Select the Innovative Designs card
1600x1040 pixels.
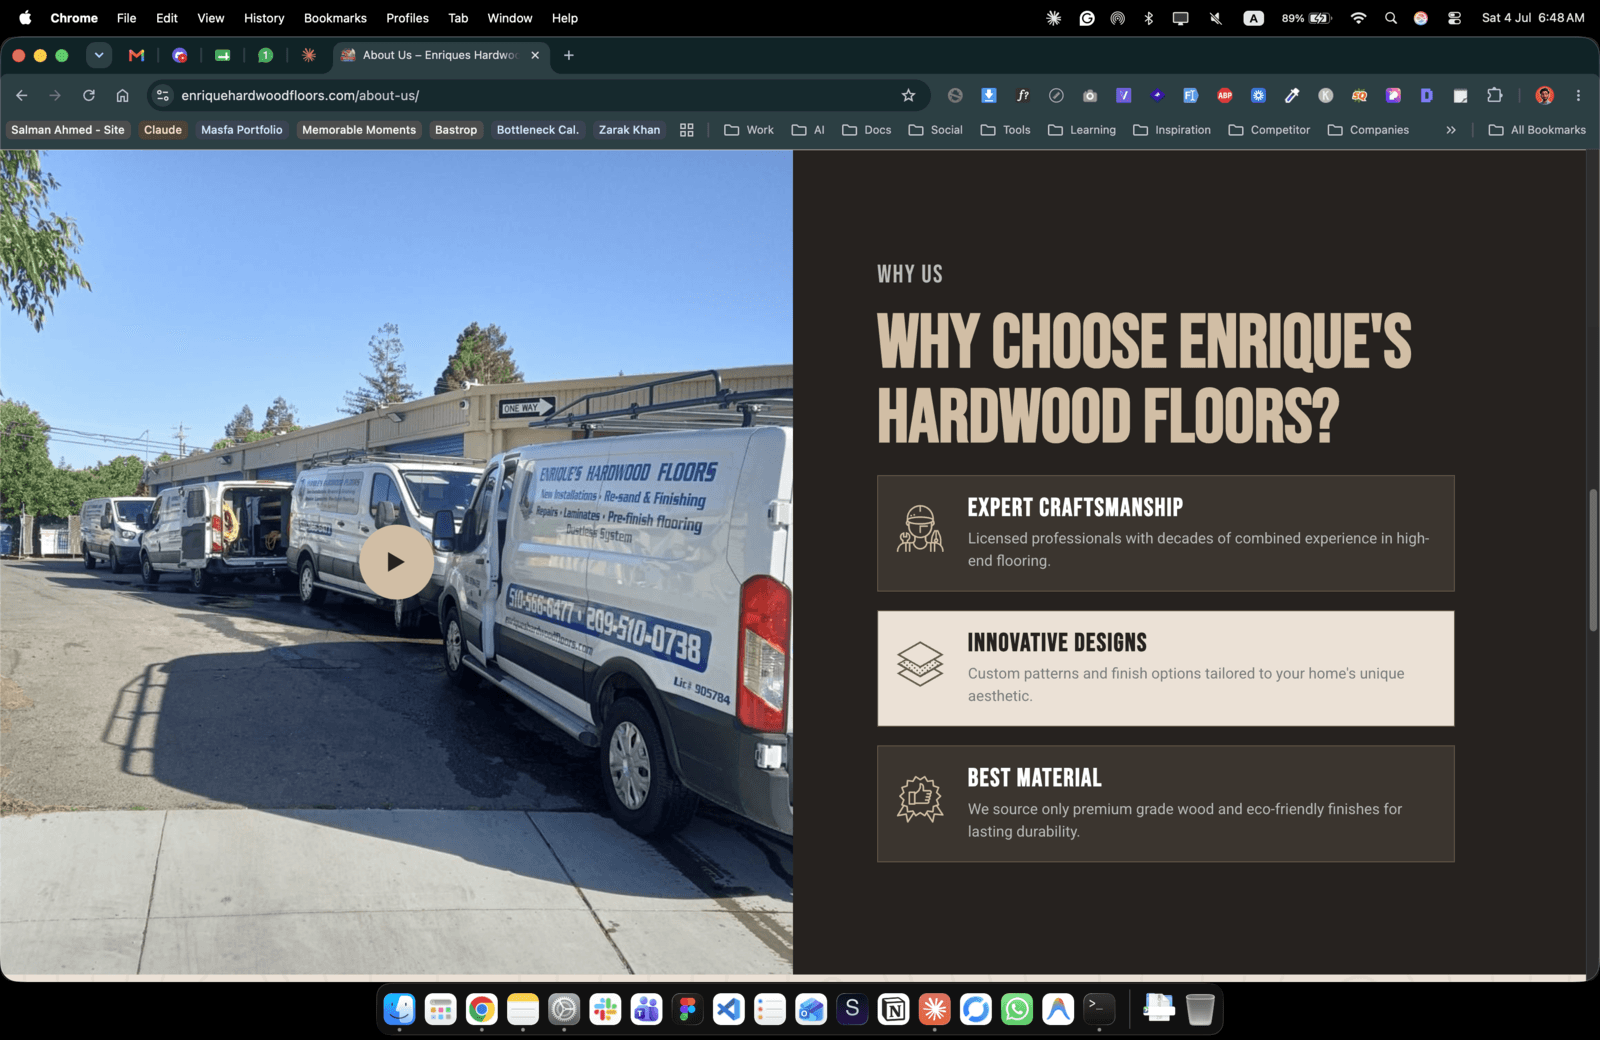1166,668
